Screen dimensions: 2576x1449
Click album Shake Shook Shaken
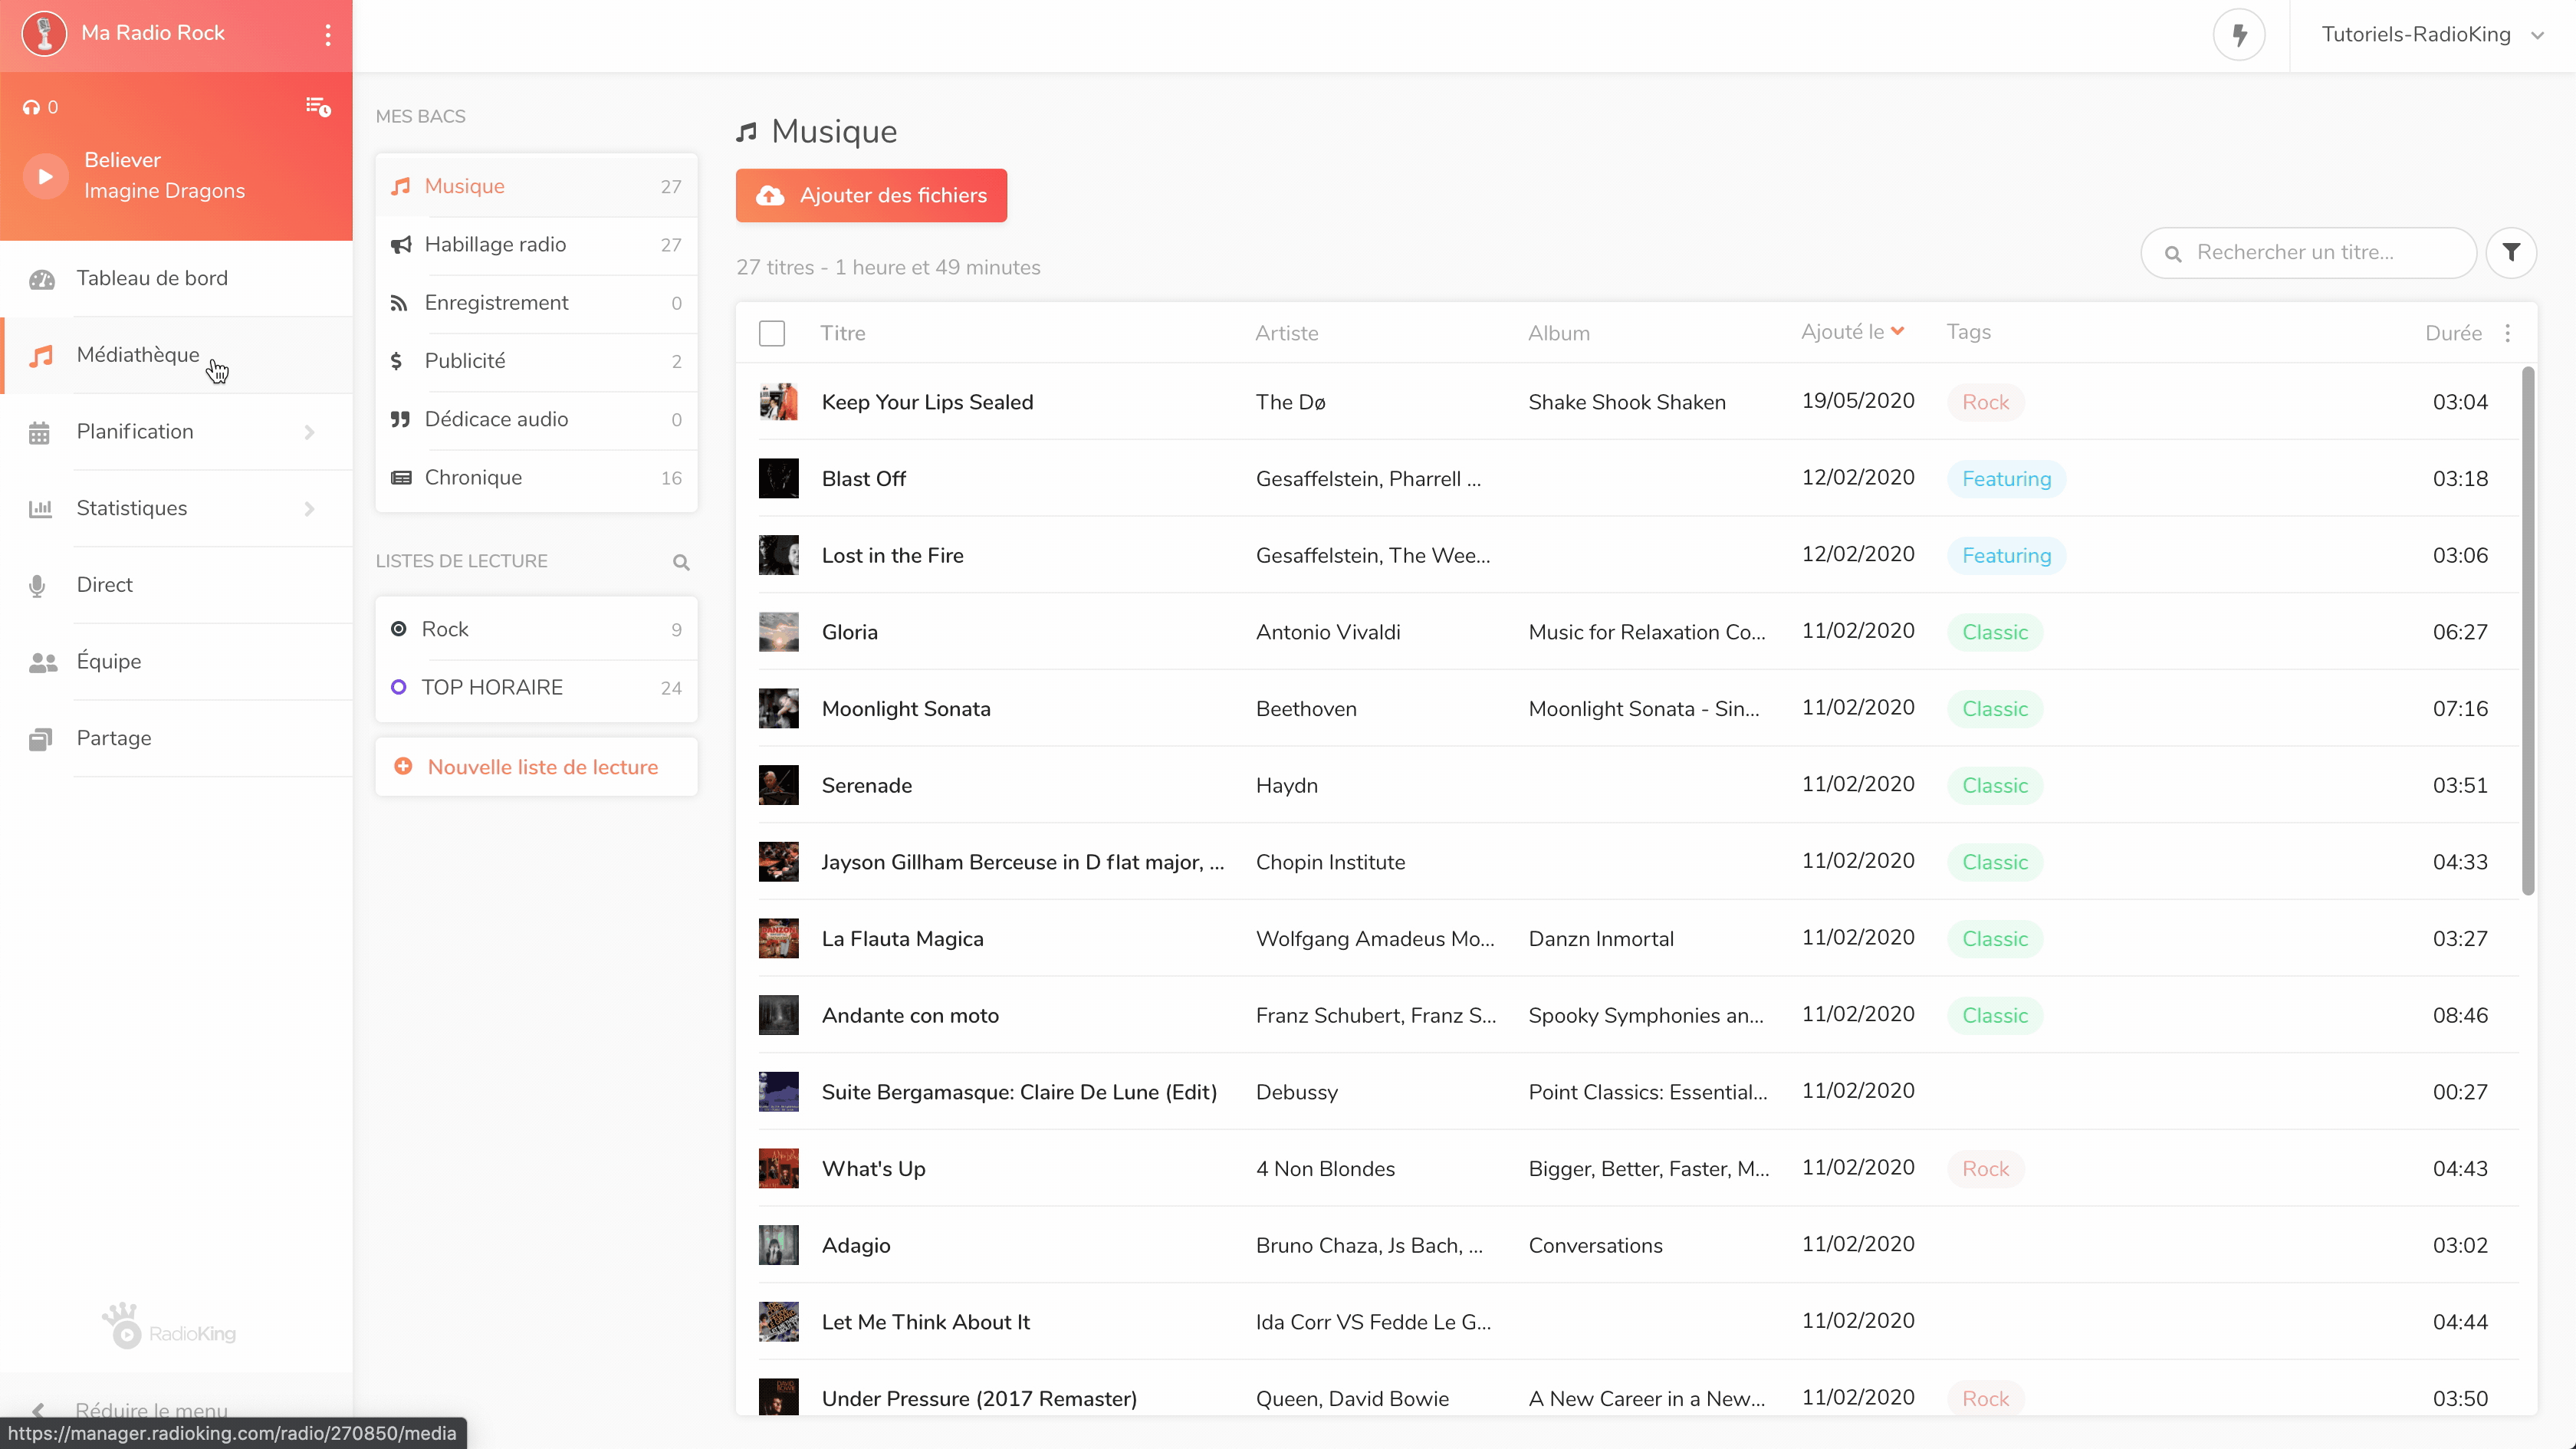pos(1626,402)
